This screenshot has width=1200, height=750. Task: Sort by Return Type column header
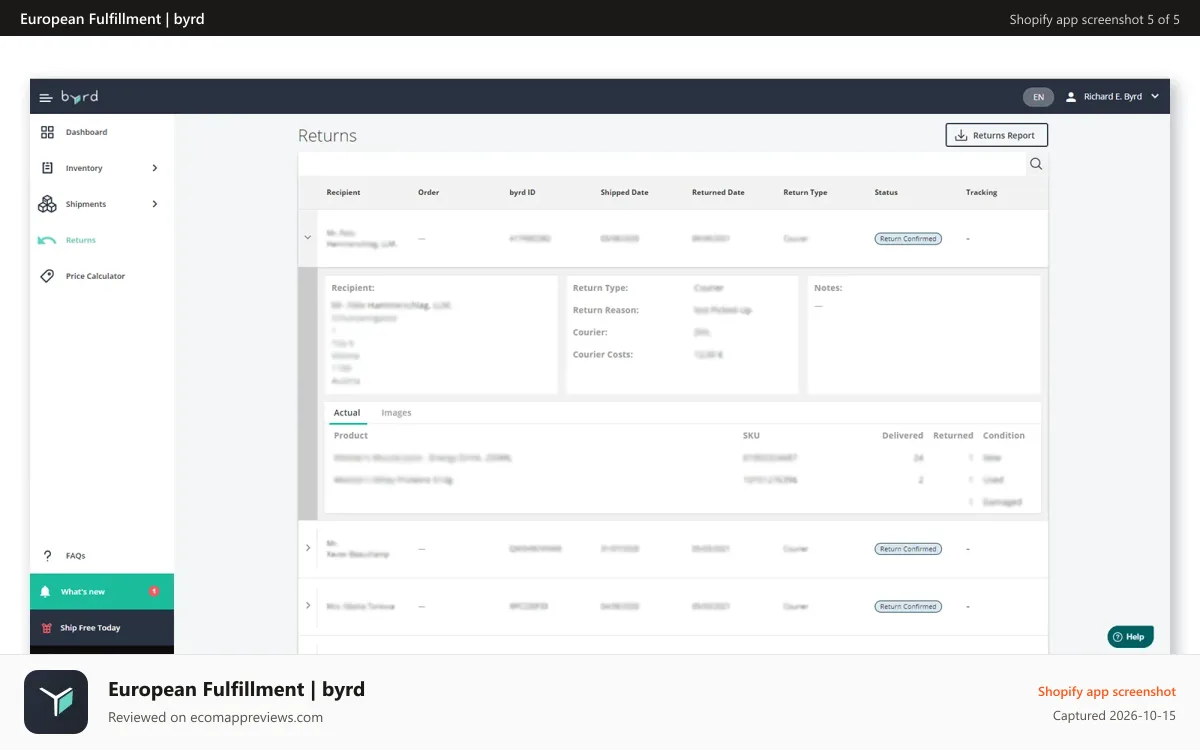805,192
